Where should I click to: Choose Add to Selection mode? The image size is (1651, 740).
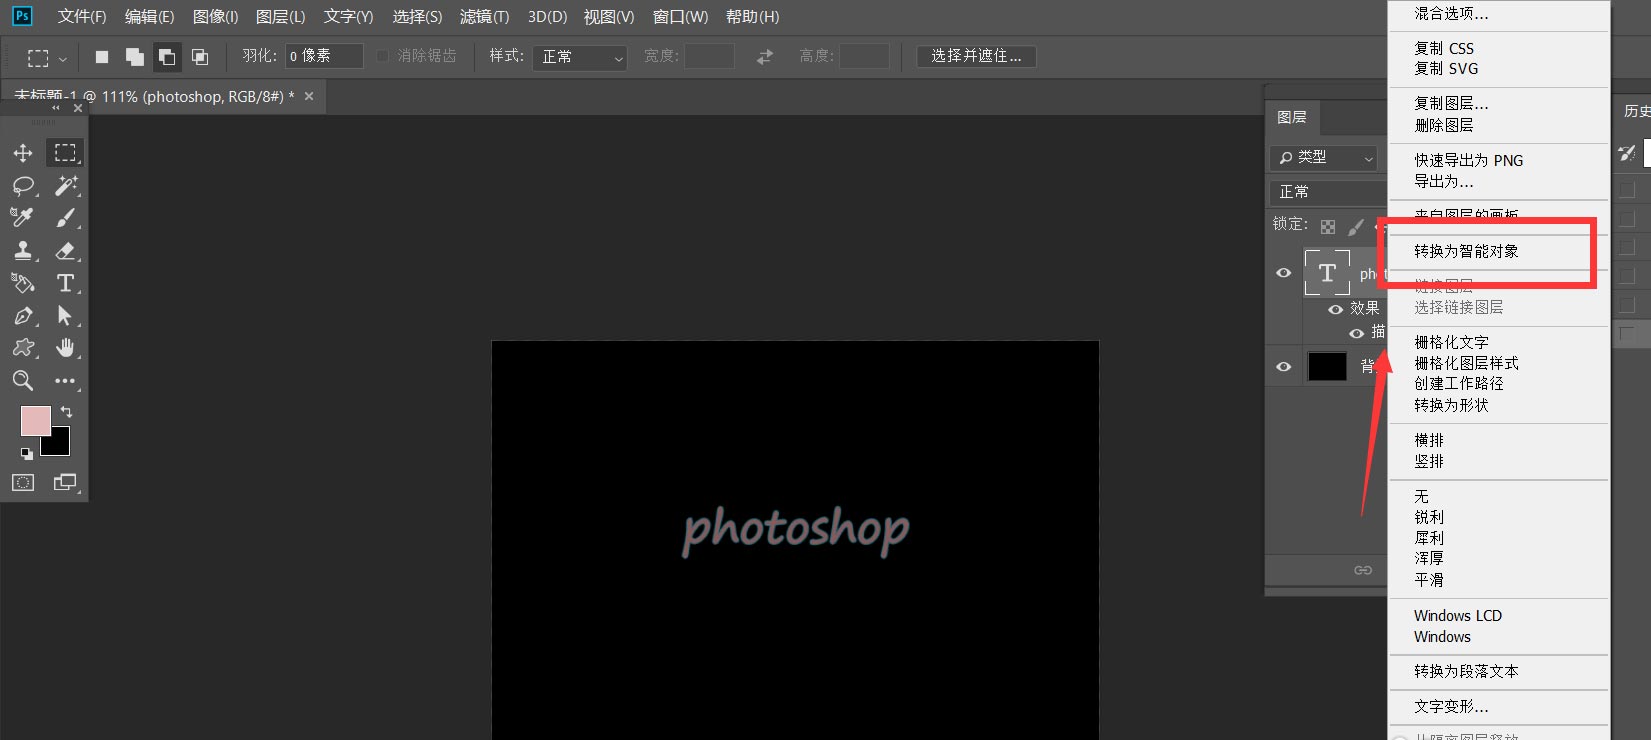click(x=134, y=57)
